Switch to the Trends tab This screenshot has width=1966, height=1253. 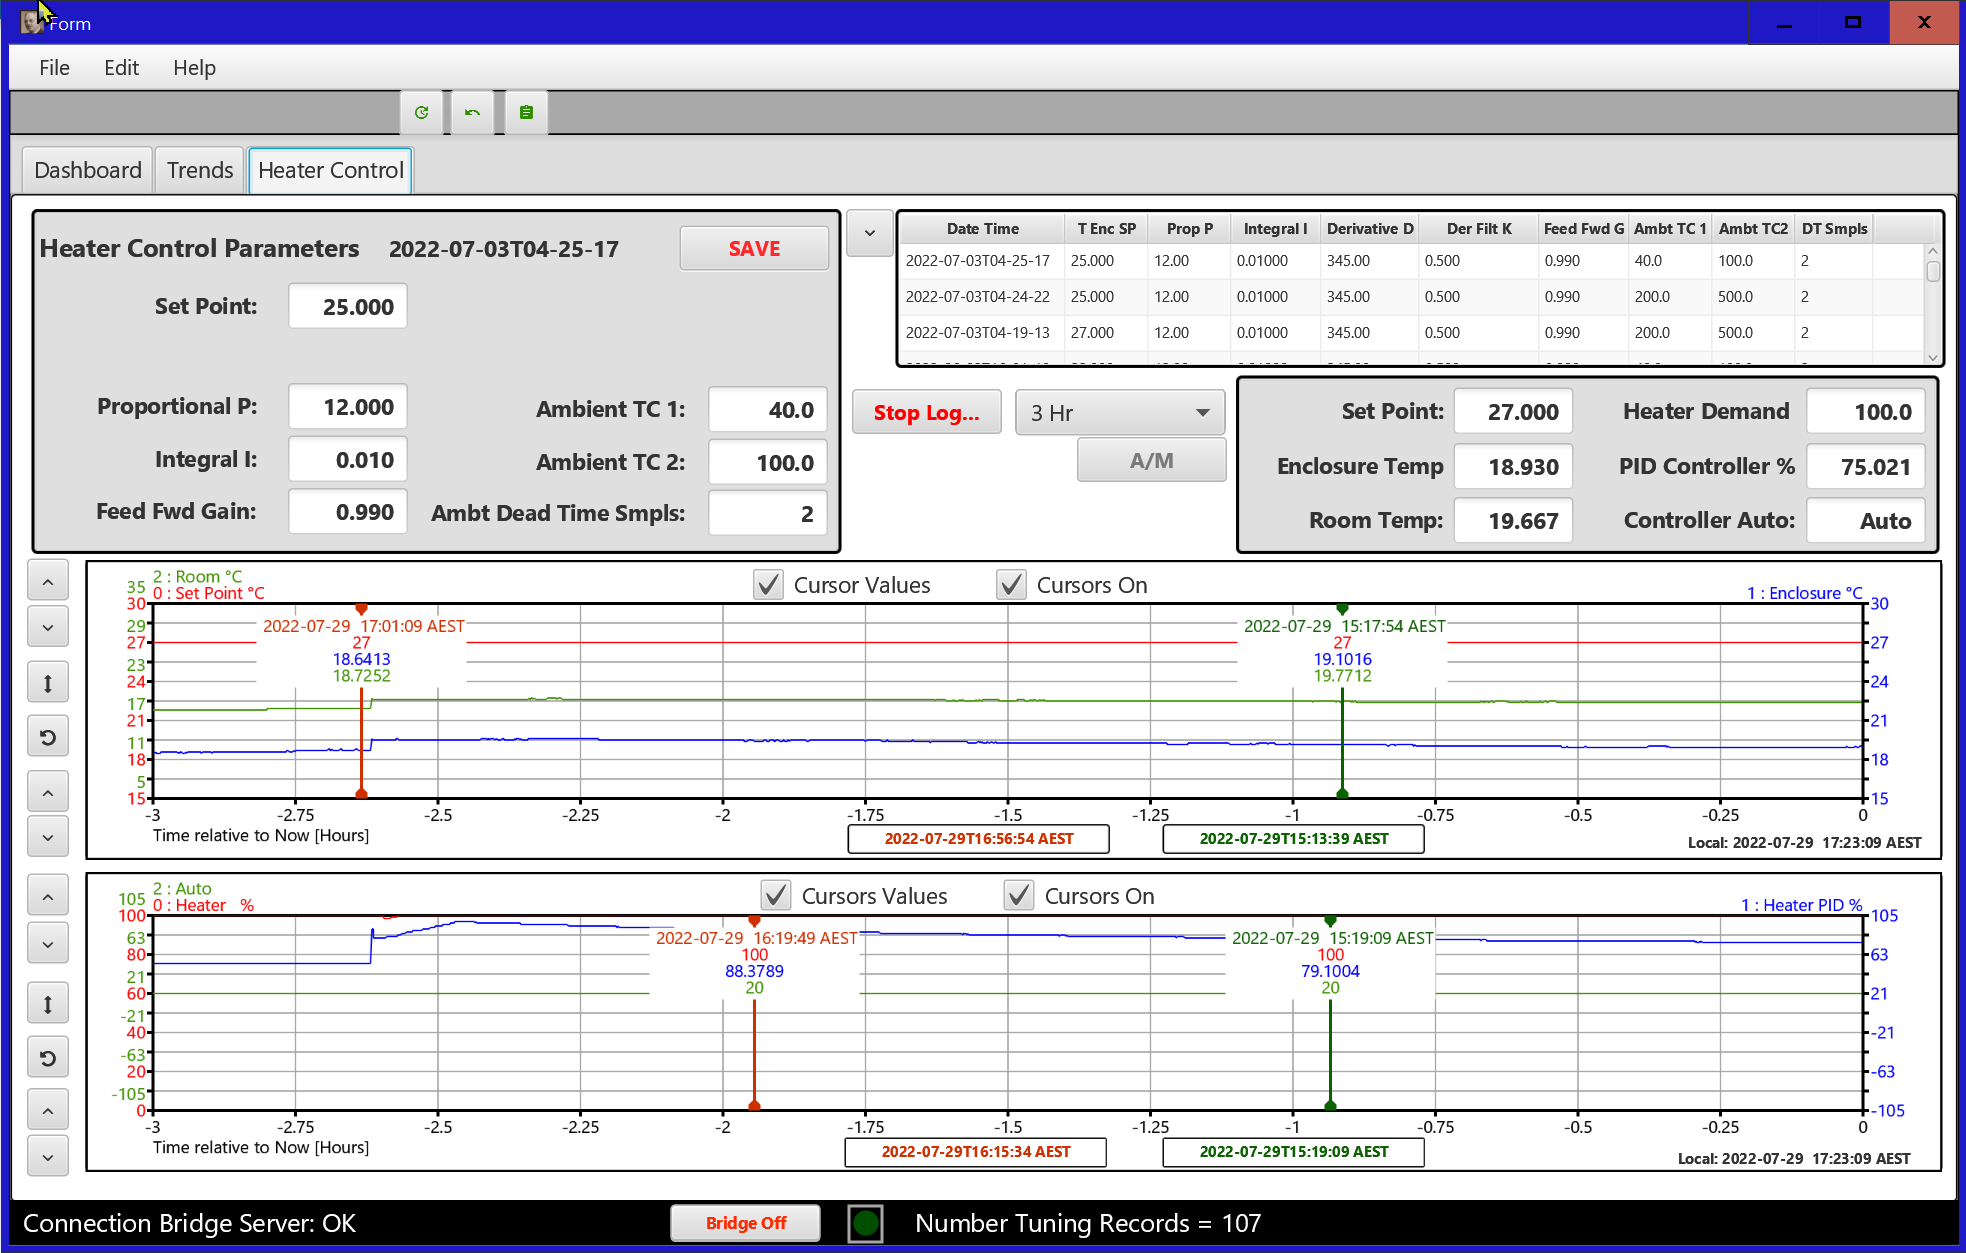point(199,170)
